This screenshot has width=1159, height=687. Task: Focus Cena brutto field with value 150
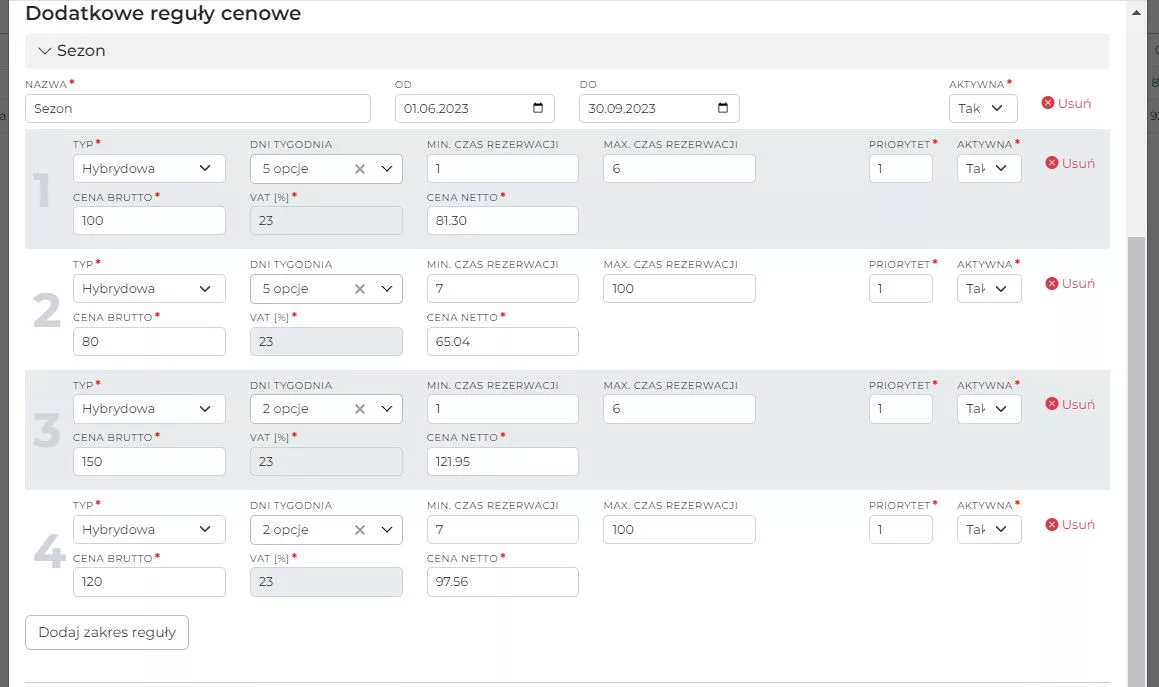(149, 462)
